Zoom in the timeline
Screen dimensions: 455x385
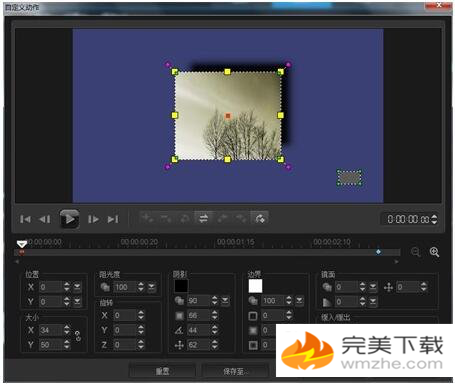click(434, 252)
